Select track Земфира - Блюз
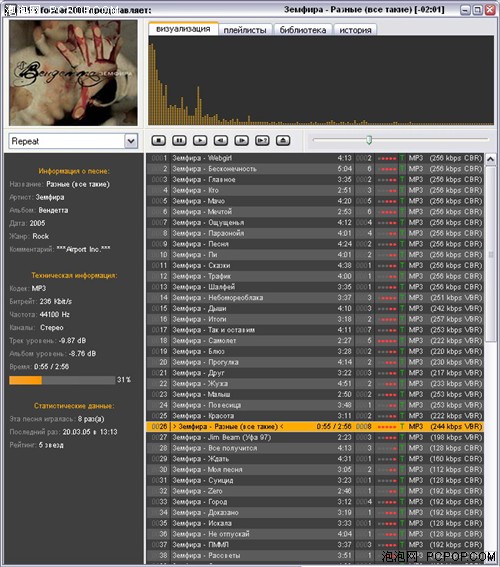The width and height of the screenshot is (500, 567). (x=315, y=351)
